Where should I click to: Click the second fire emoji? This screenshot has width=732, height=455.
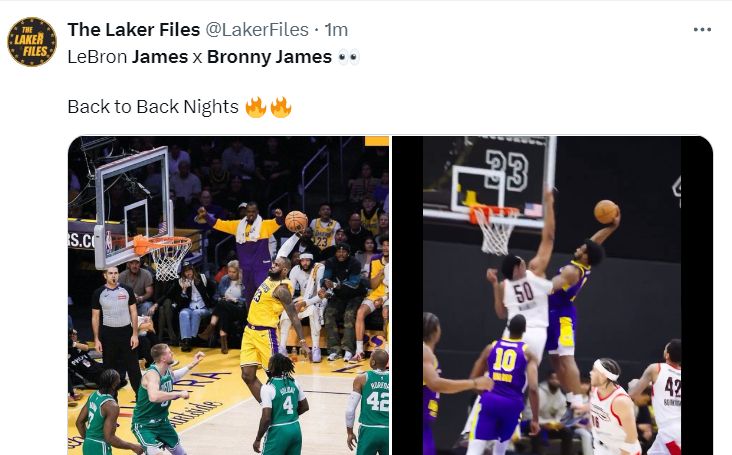pyautogui.click(x=281, y=107)
